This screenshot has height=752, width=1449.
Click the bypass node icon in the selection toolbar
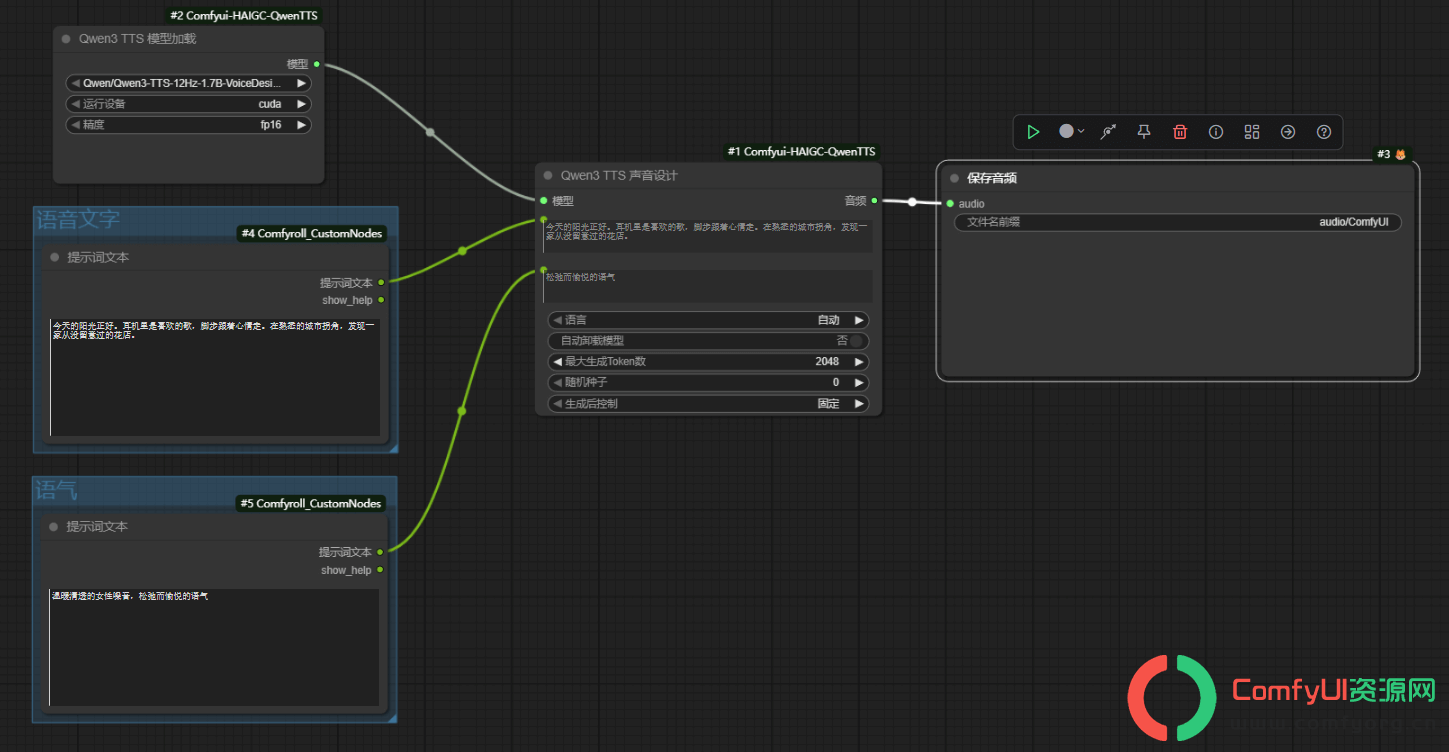pyautogui.click(x=1108, y=132)
